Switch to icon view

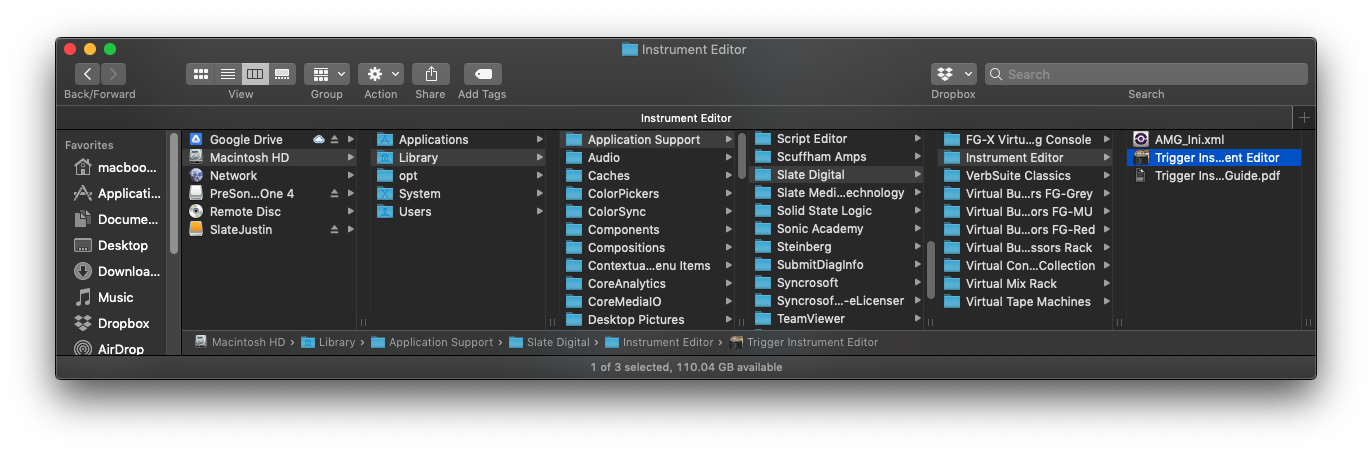pos(200,74)
